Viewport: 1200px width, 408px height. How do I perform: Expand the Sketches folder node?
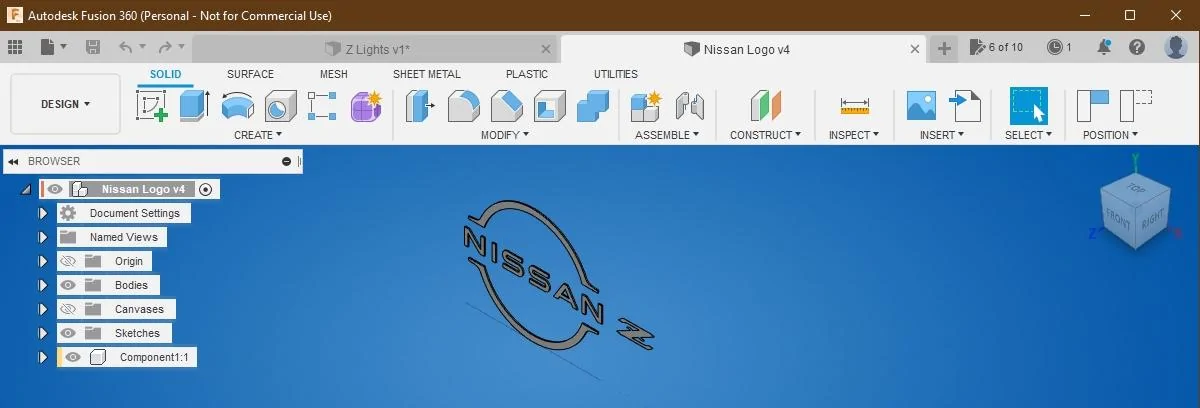click(43, 333)
